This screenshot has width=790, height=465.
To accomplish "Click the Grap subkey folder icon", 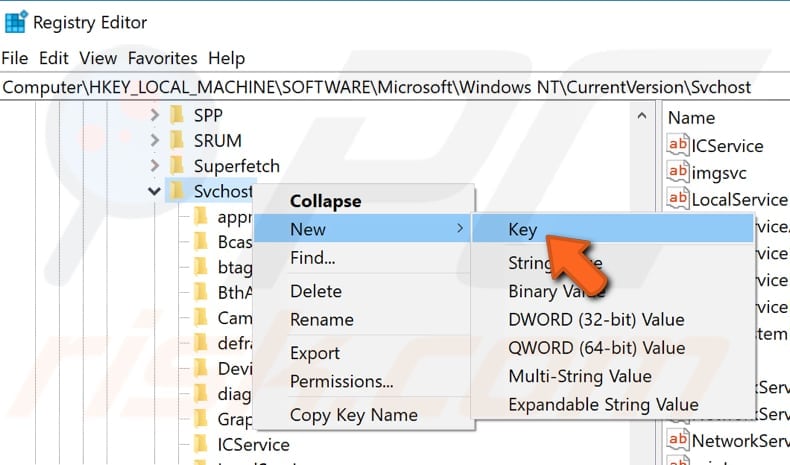I will click(x=201, y=418).
